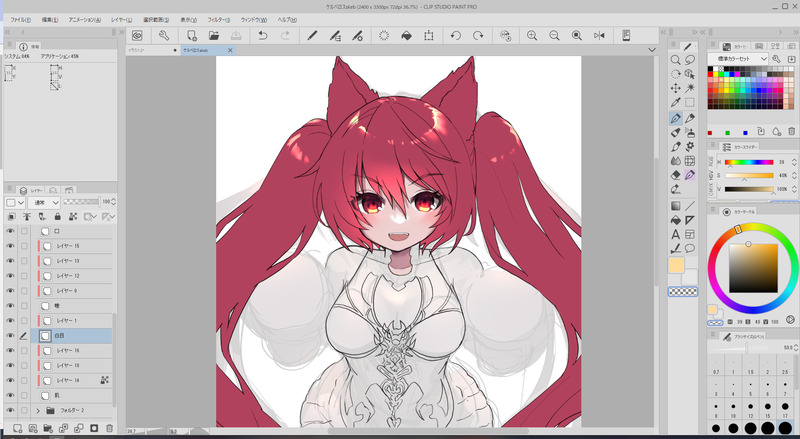800x439 pixels.
Task: Select the Eraser tool
Action: click(x=676, y=175)
